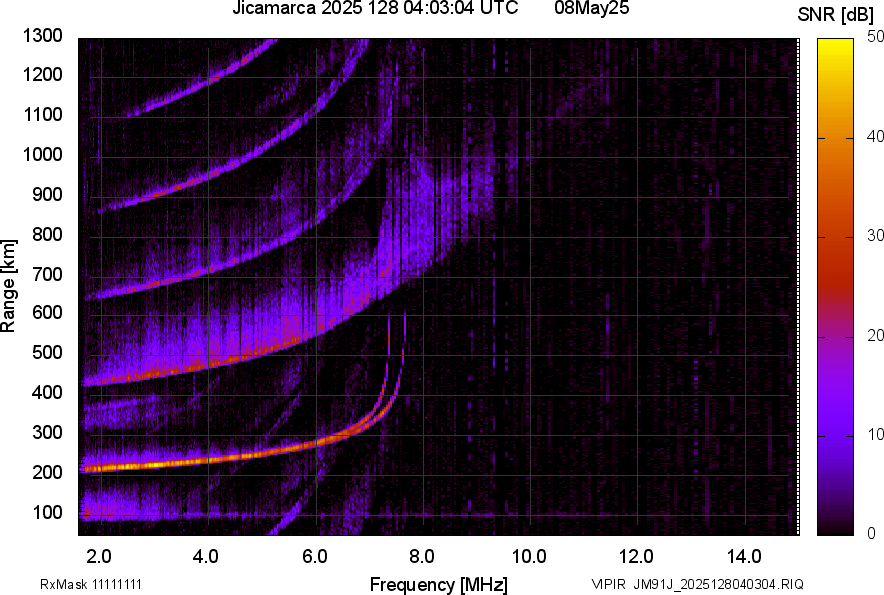Click the range tick label '300'
Viewport: 884px width, 595px height.
(x=47, y=432)
